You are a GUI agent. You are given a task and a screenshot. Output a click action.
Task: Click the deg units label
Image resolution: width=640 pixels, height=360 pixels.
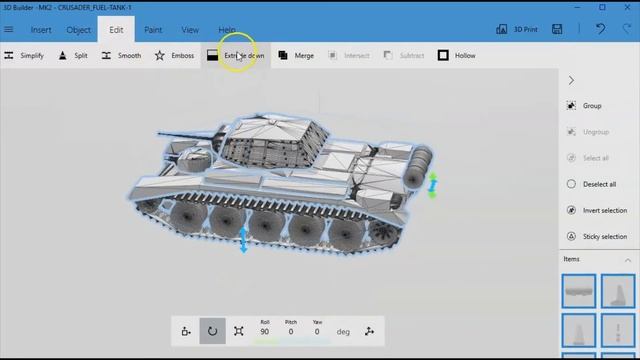pyautogui.click(x=343, y=332)
